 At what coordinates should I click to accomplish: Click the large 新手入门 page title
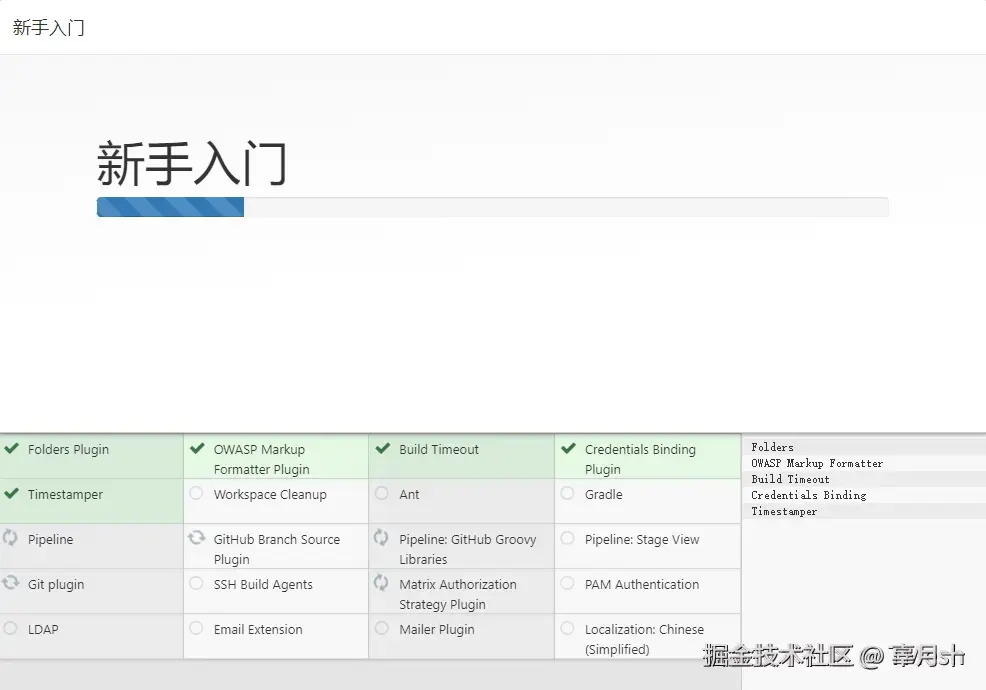click(x=191, y=162)
